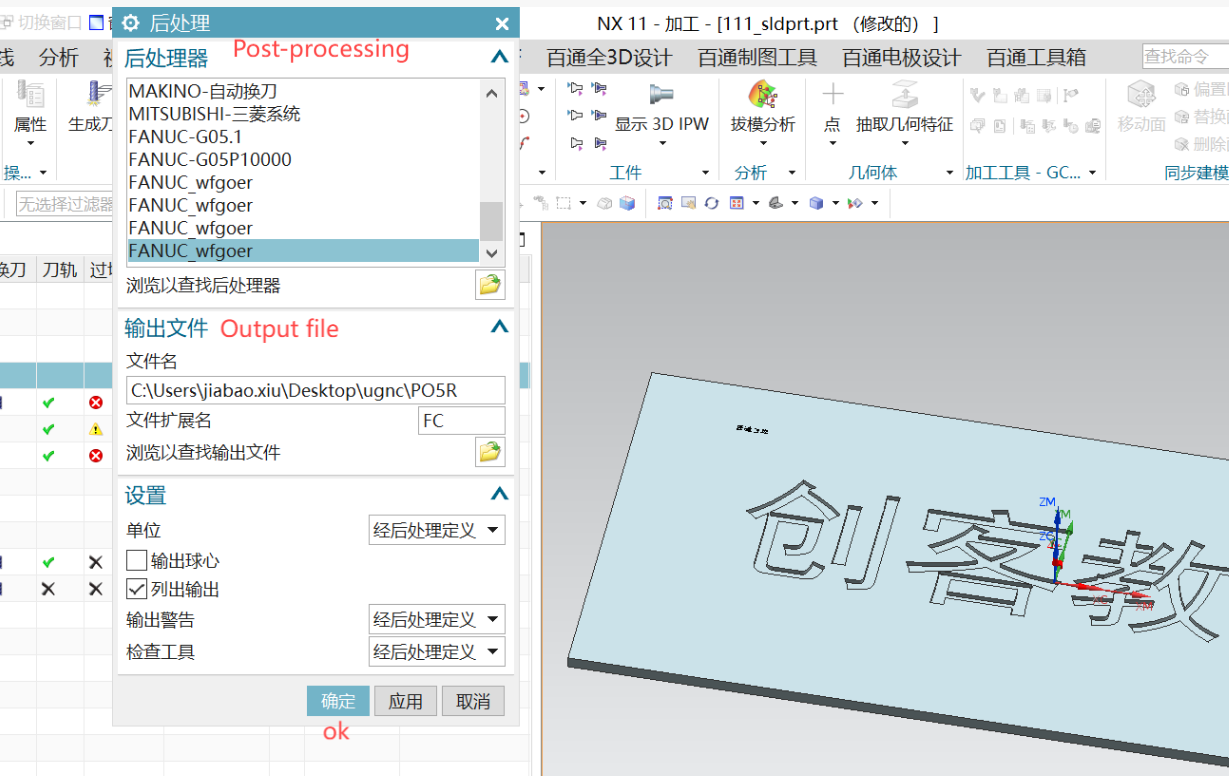Collapse the 设置 section

pos(499,494)
